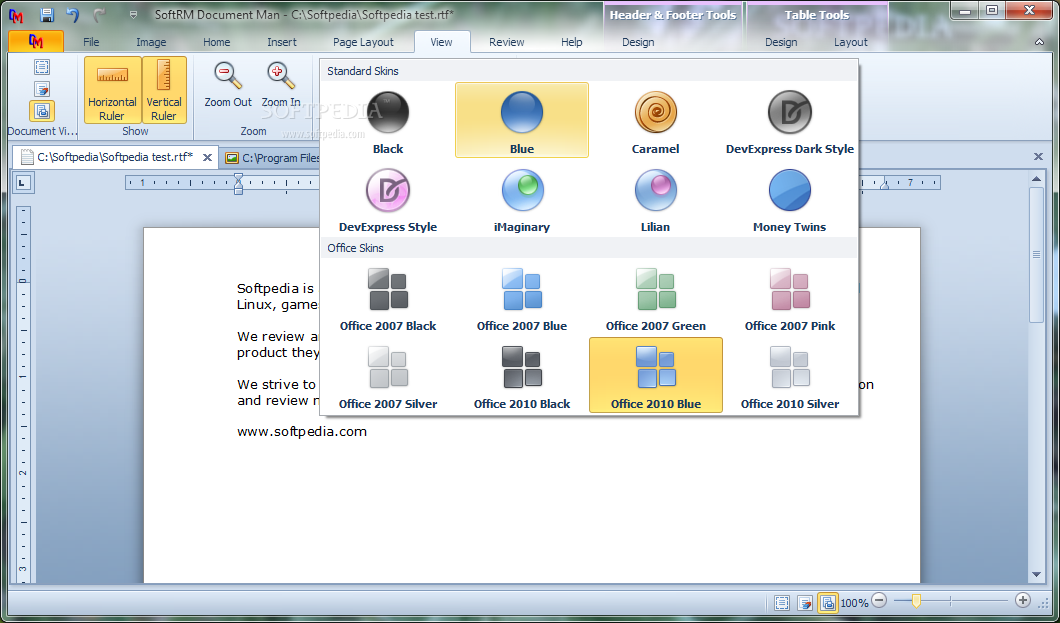
Task: Open the Page Layout tab
Action: (363, 42)
